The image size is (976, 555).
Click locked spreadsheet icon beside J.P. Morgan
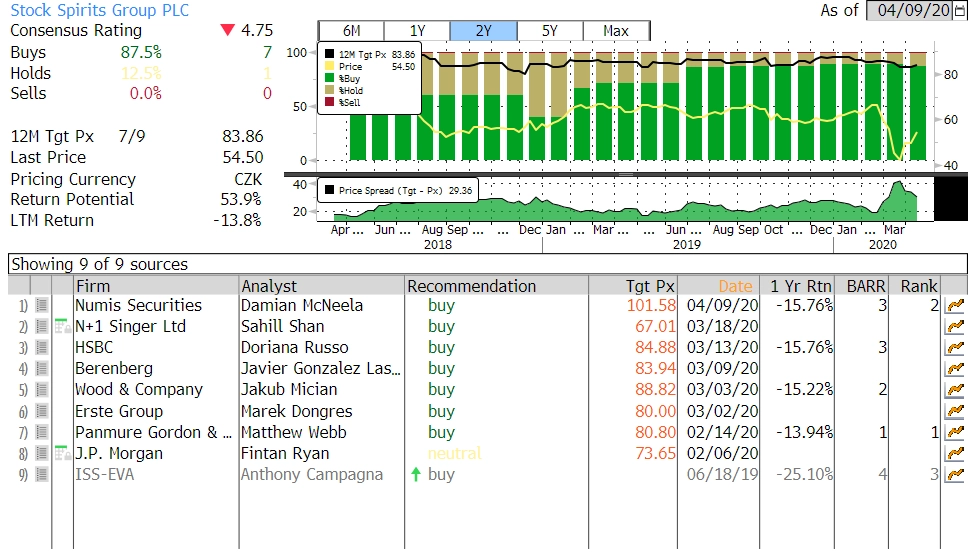(62, 453)
